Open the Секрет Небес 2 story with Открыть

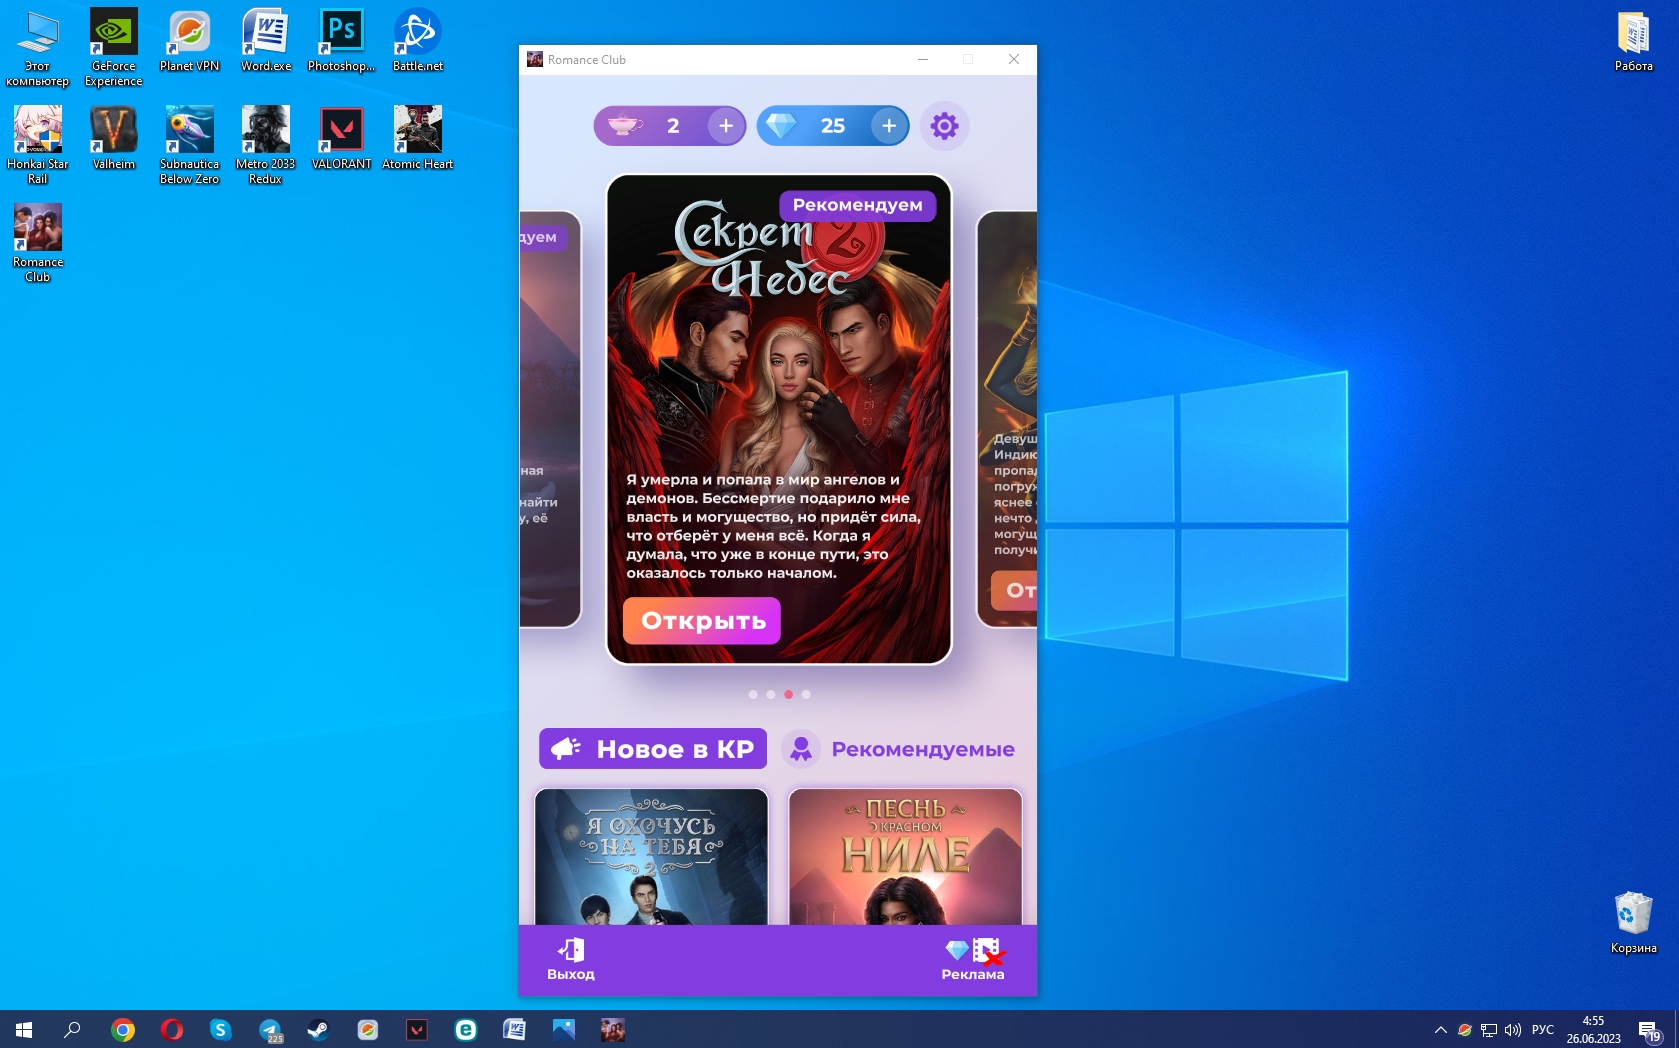click(702, 621)
